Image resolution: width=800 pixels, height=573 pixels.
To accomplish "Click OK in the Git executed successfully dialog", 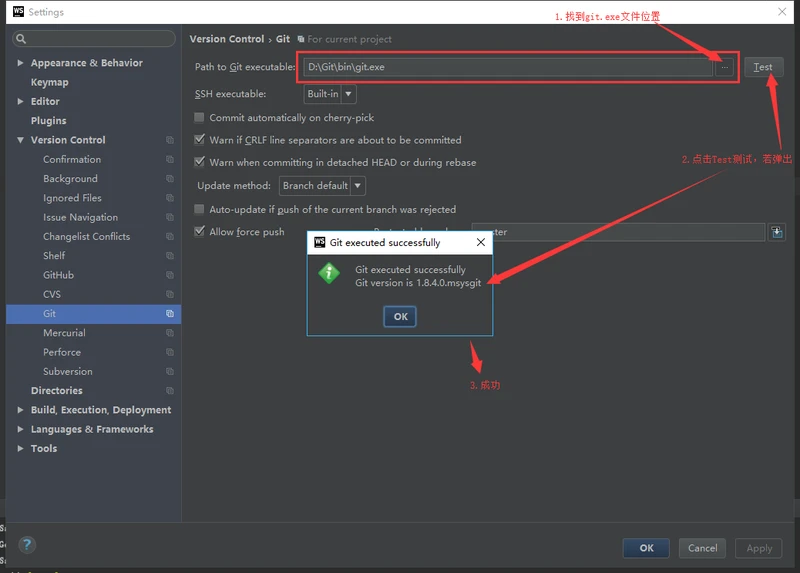I will coord(399,316).
